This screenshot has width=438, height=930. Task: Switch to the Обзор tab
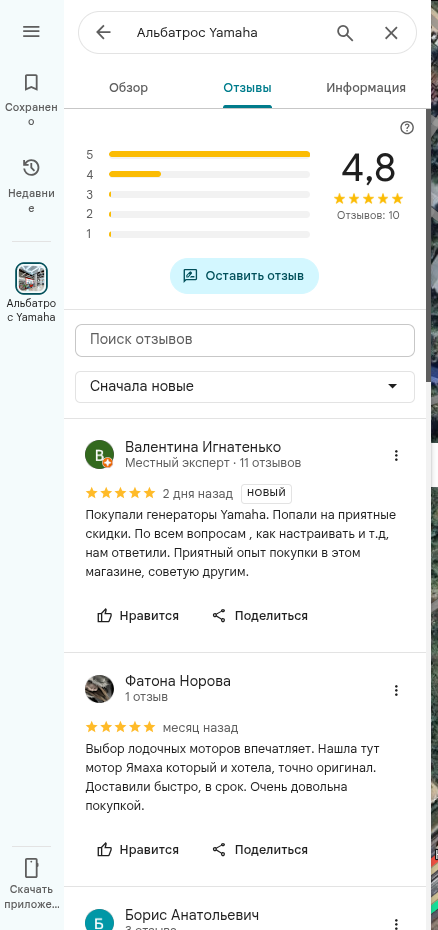[x=128, y=88]
